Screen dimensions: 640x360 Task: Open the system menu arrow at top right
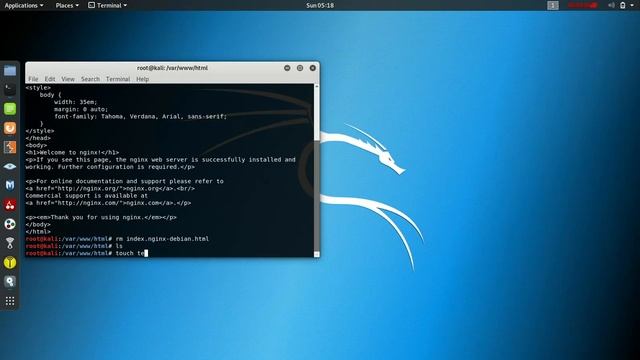point(633,5)
